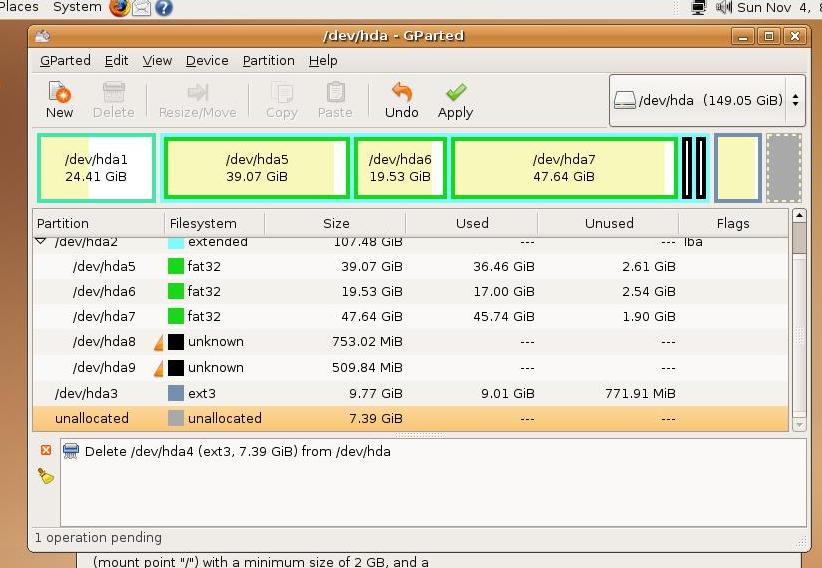Click the warning triangle next to /dev/hda8
Viewport: 822px width, 568px height.
[158, 342]
